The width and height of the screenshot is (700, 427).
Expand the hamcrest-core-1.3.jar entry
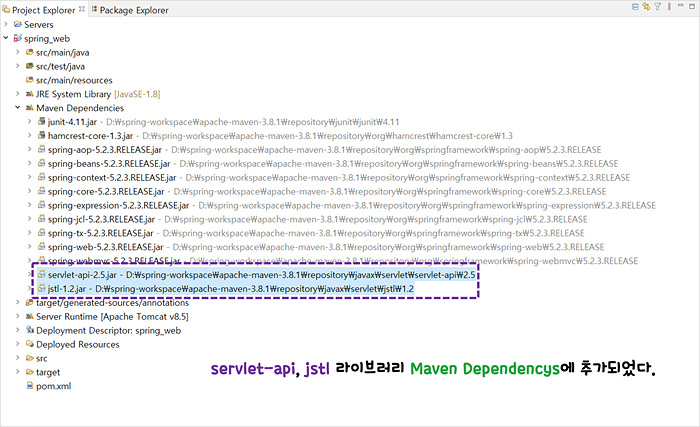(x=29, y=135)
